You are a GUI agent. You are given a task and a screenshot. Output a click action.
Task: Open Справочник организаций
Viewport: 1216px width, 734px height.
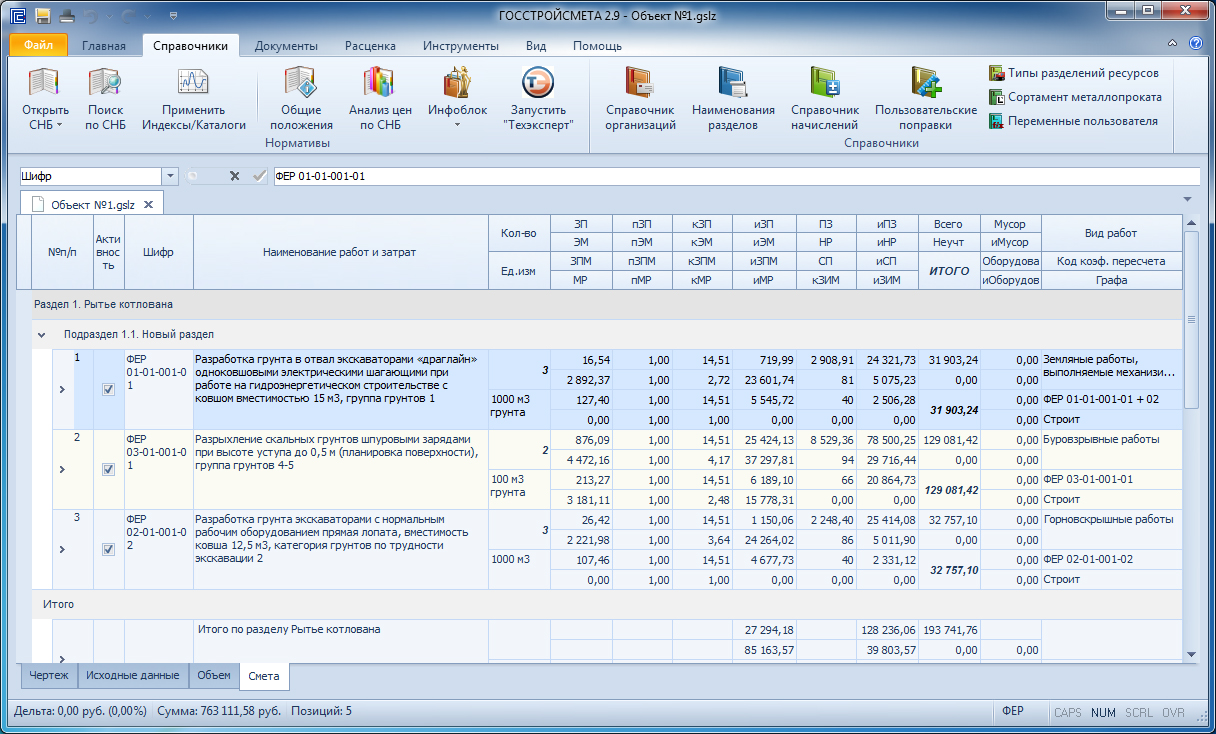click(640, 98)
